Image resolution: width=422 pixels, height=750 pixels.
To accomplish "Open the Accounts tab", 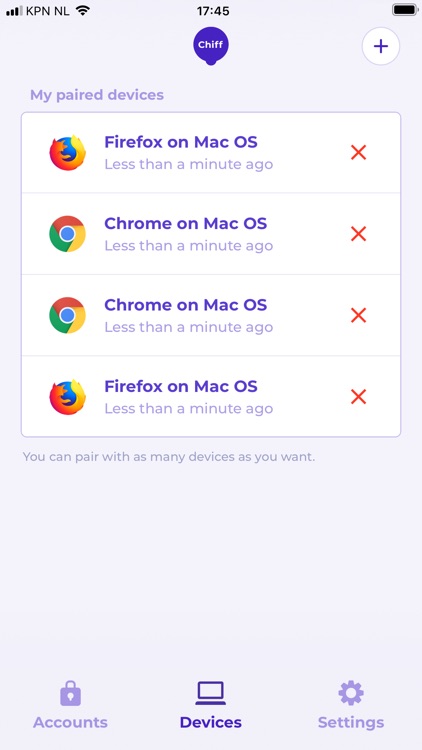I will coord(70,705).
